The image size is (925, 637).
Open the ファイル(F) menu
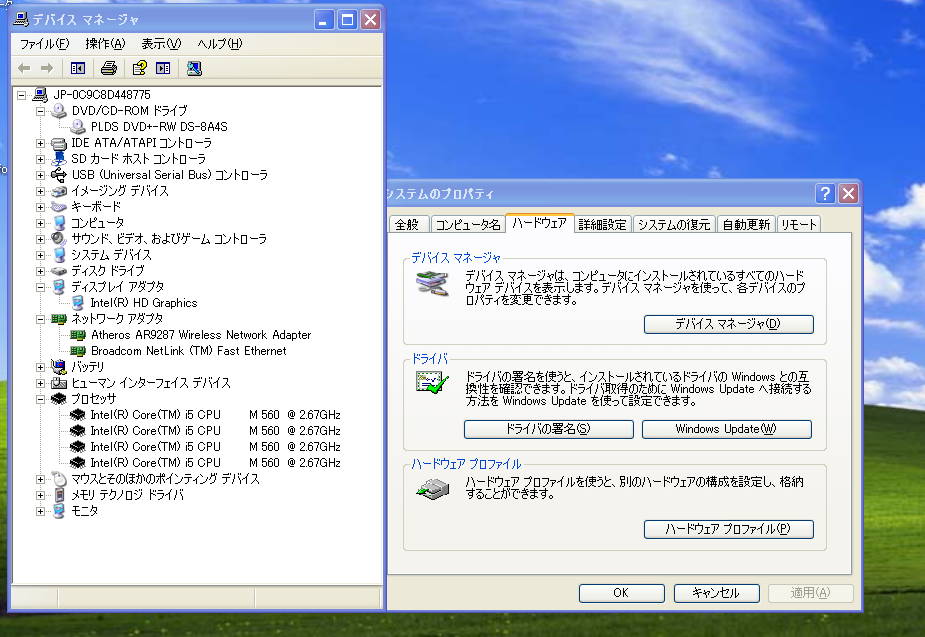coord(45,44)
